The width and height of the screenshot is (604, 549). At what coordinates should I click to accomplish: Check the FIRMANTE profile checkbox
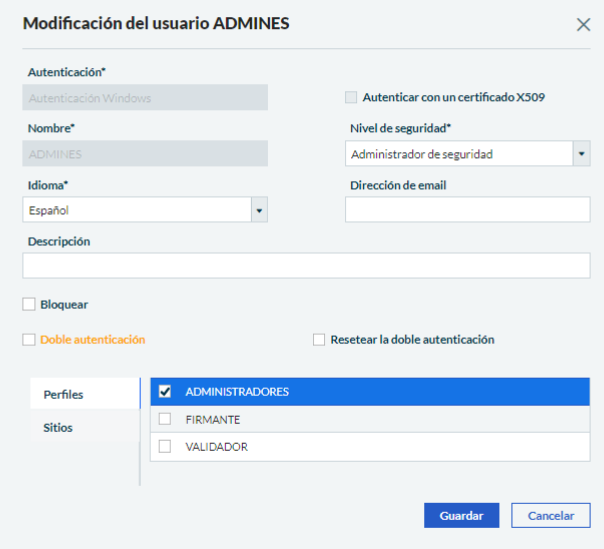click(x=165, y=419)
